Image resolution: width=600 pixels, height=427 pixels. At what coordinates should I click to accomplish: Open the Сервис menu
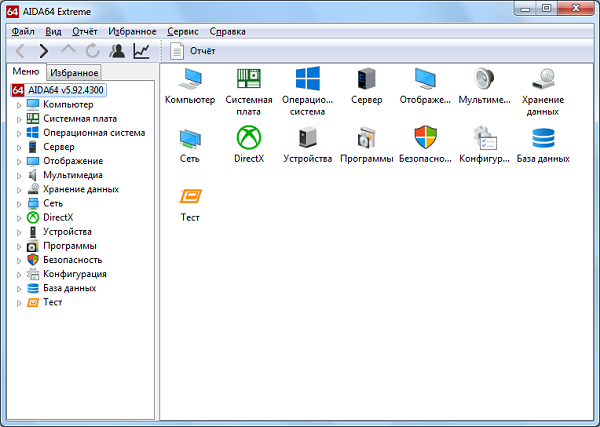point(183,32)
